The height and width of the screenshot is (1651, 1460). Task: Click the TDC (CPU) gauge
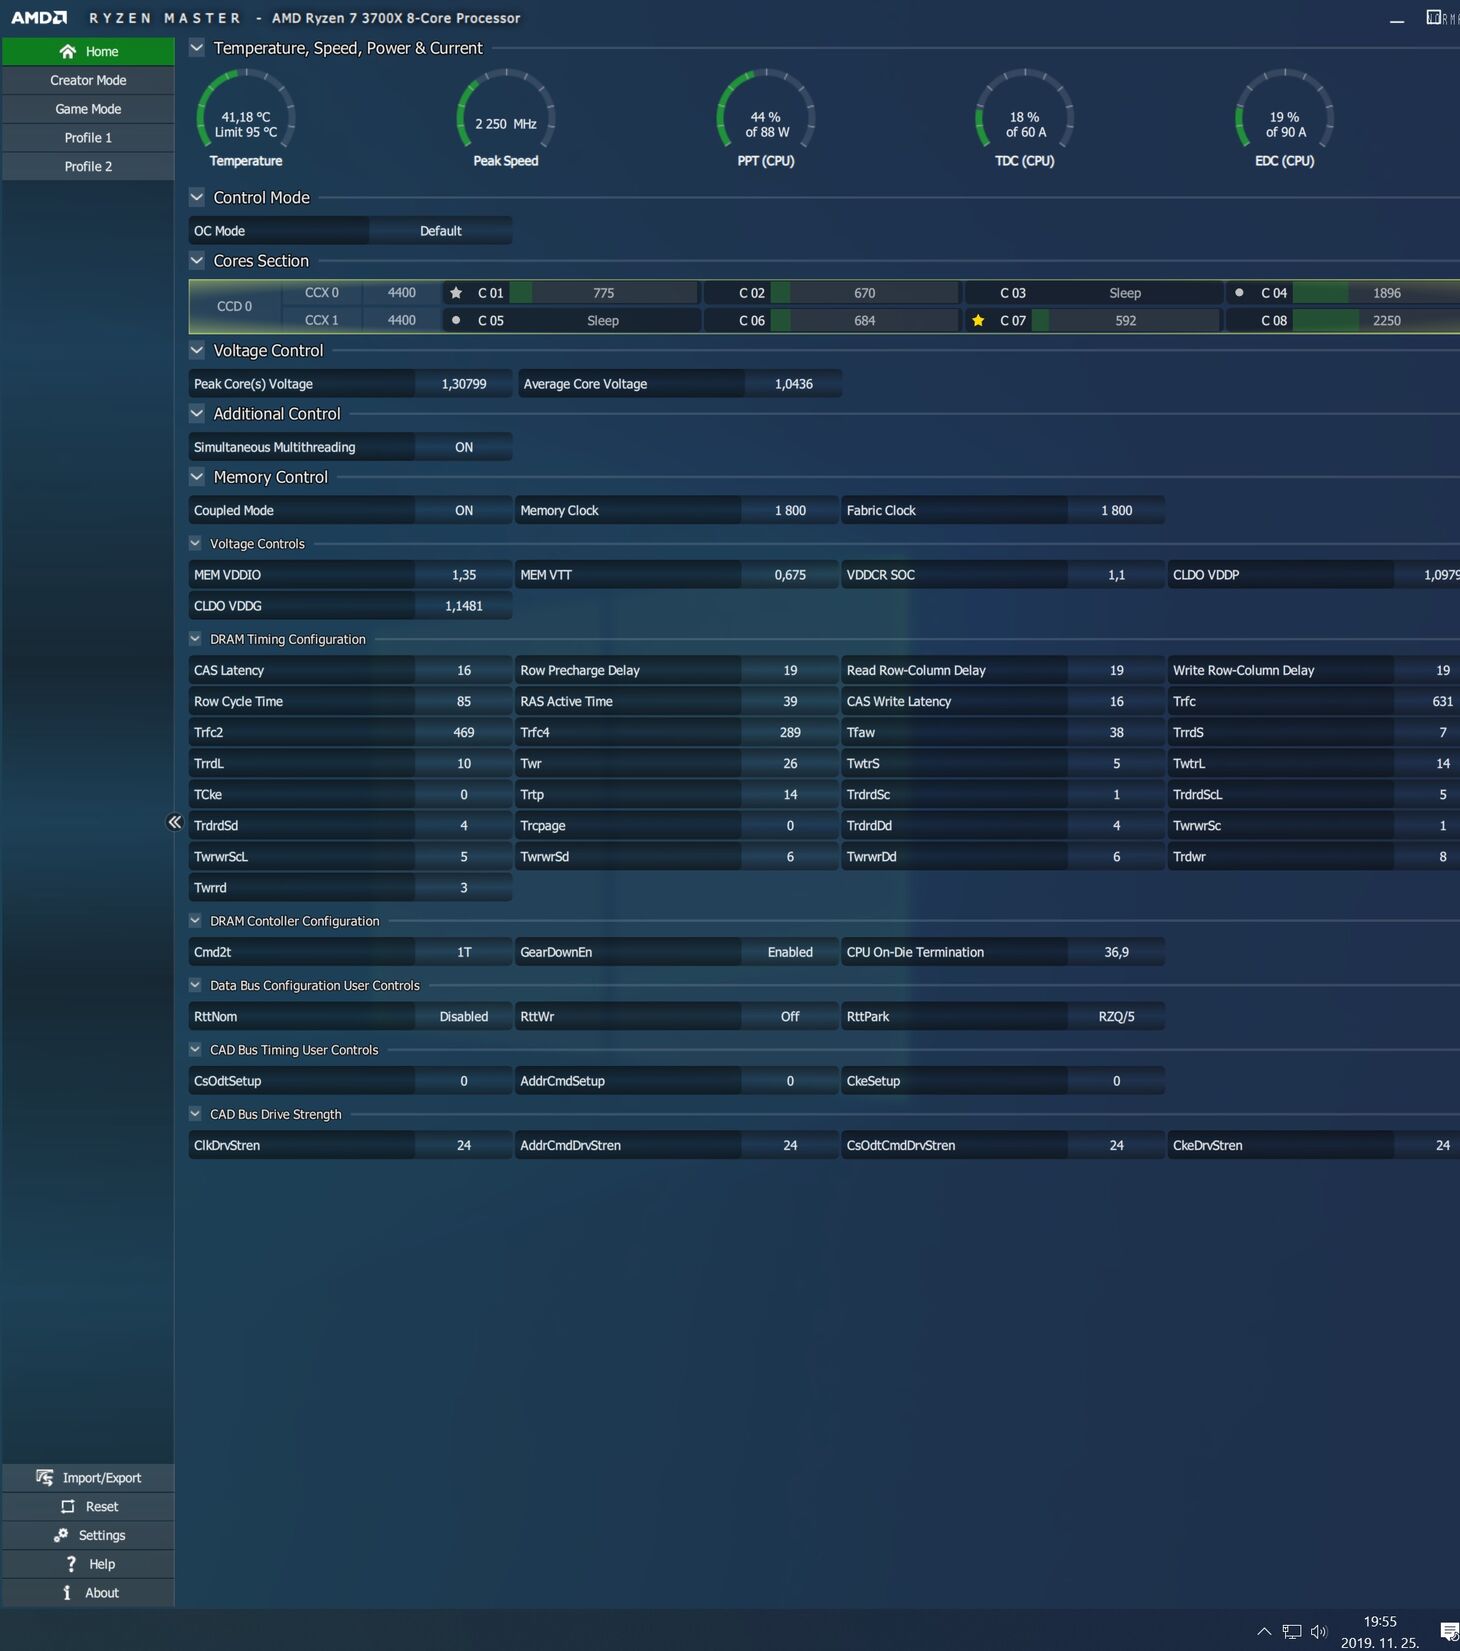(1025, 118)
